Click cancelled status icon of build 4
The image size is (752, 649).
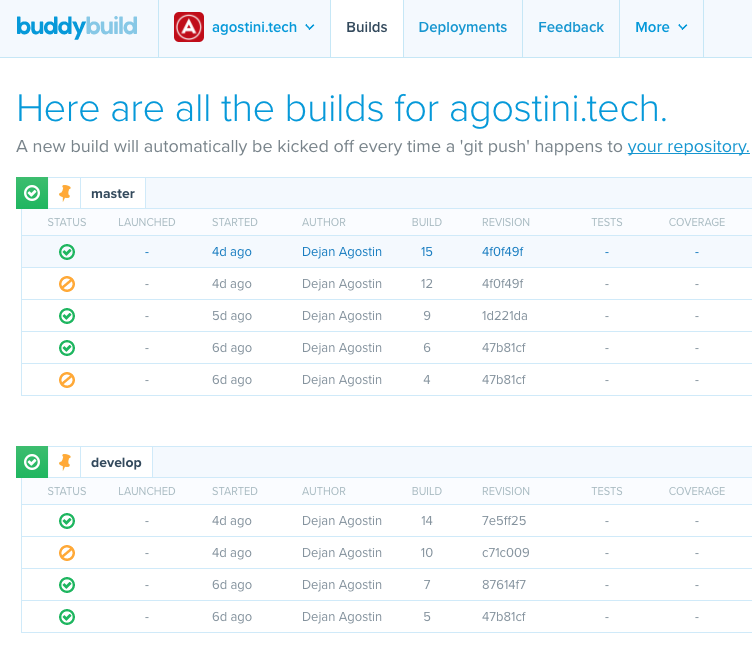coord(67,380)
